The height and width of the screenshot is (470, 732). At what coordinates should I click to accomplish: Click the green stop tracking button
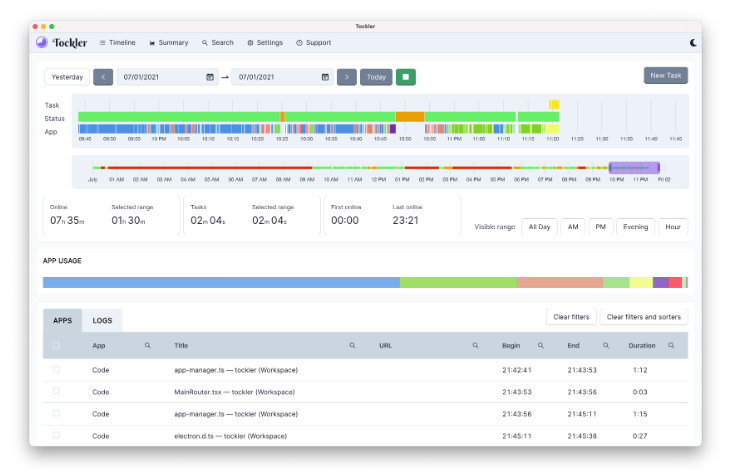point(405,77)
